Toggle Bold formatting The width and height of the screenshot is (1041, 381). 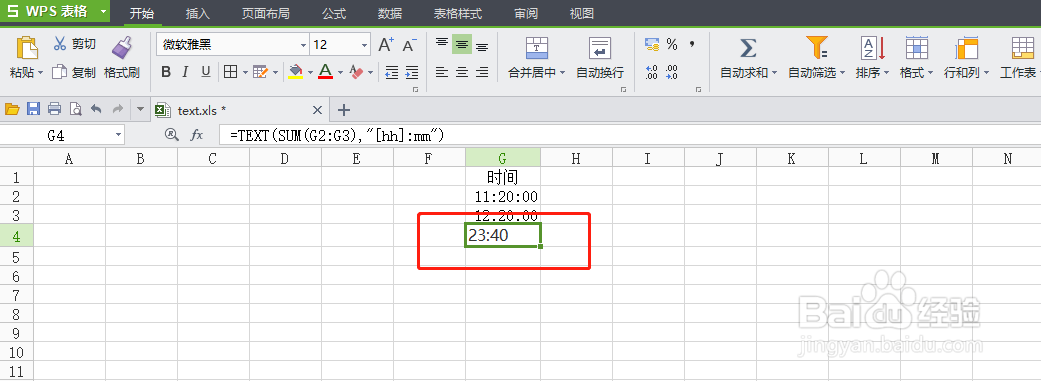(x=167, y=72)
